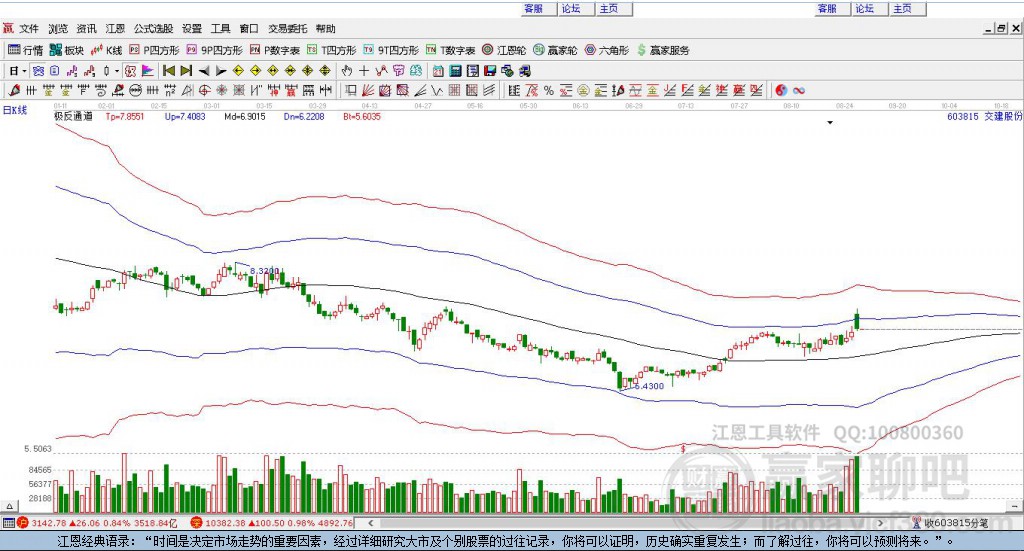Click small black triangle marker above chart
The width and height of the screenshot is (1024, 551).
pos(830,123)
